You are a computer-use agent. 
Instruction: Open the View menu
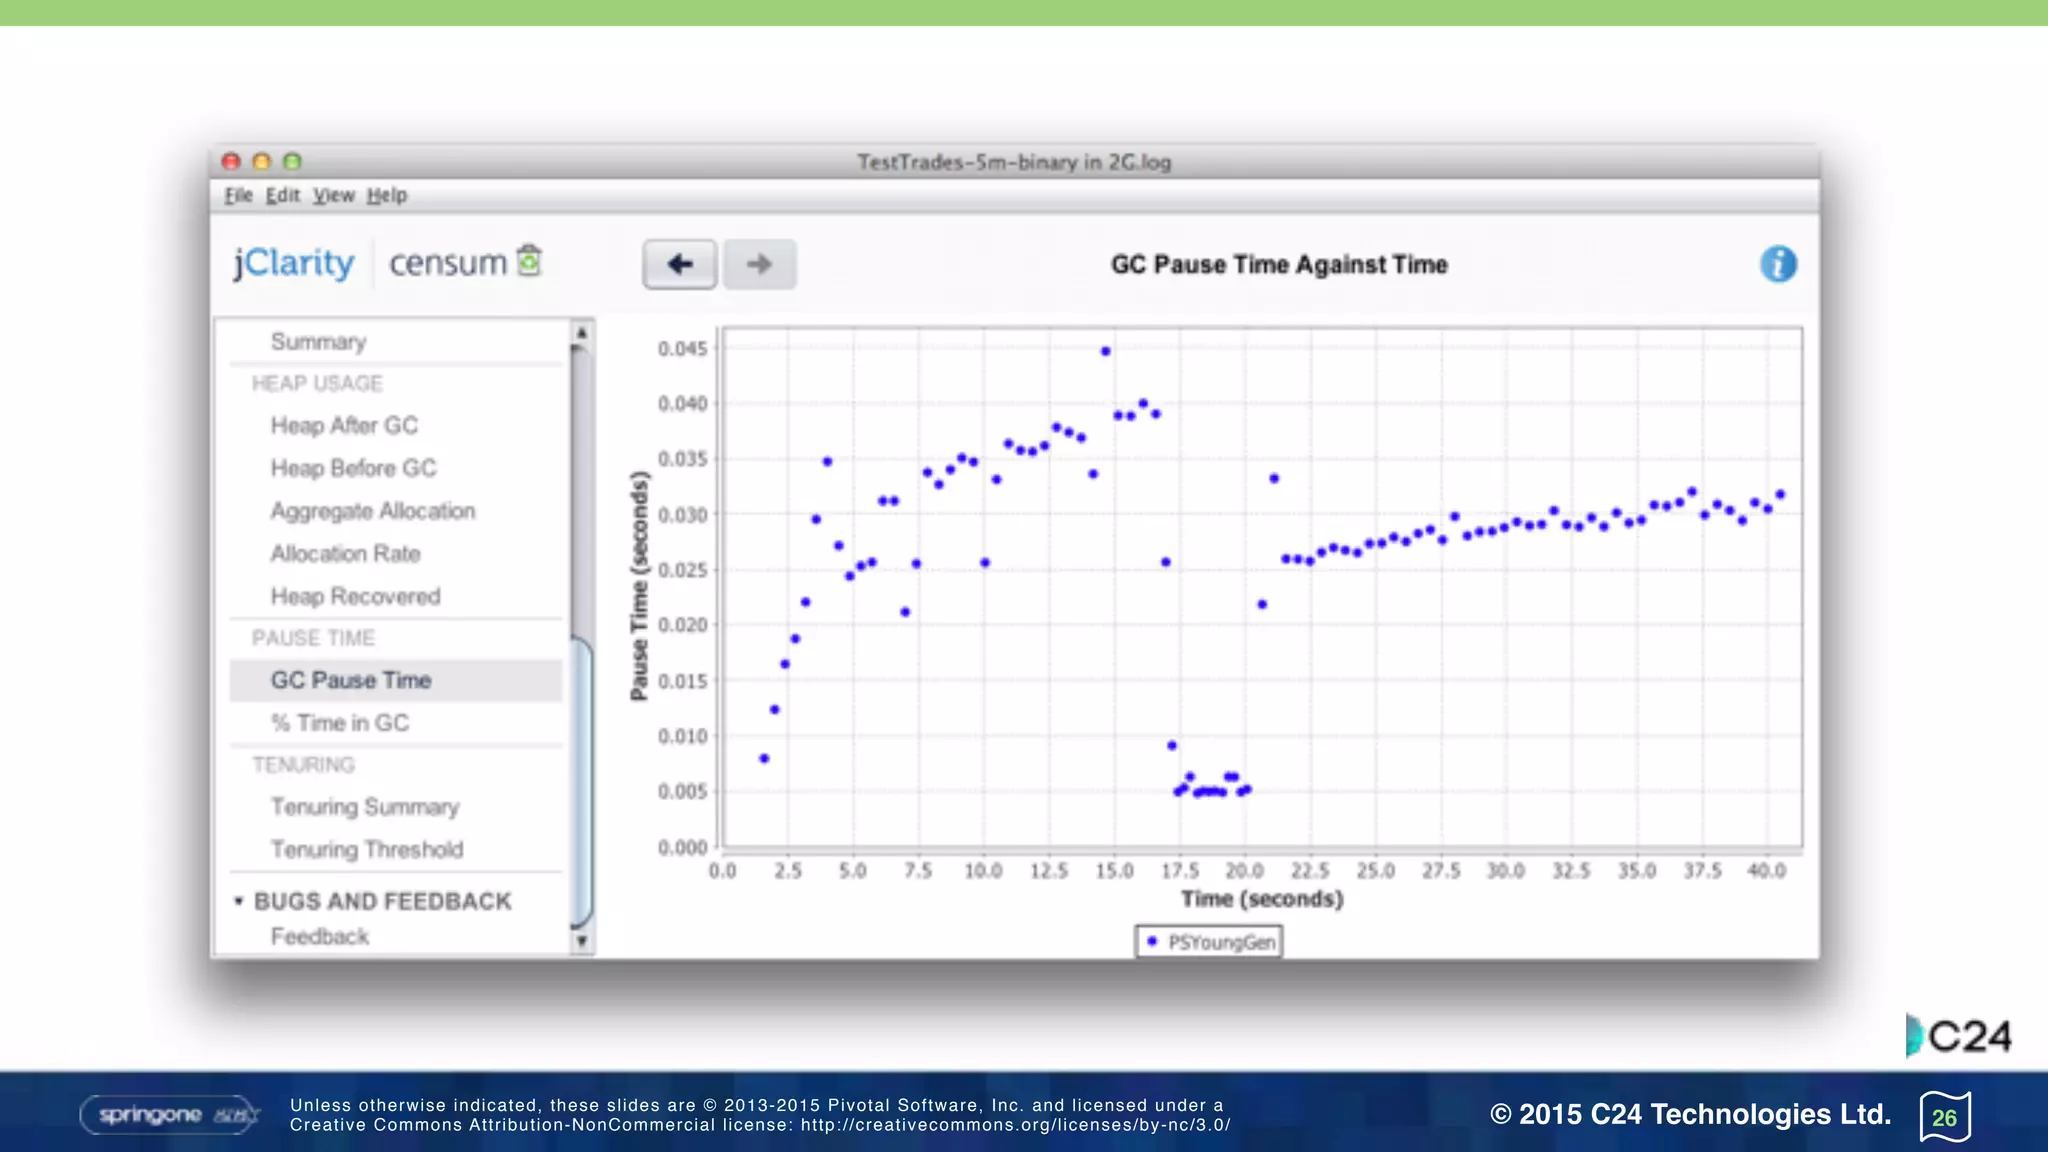(x=333, y=196)
